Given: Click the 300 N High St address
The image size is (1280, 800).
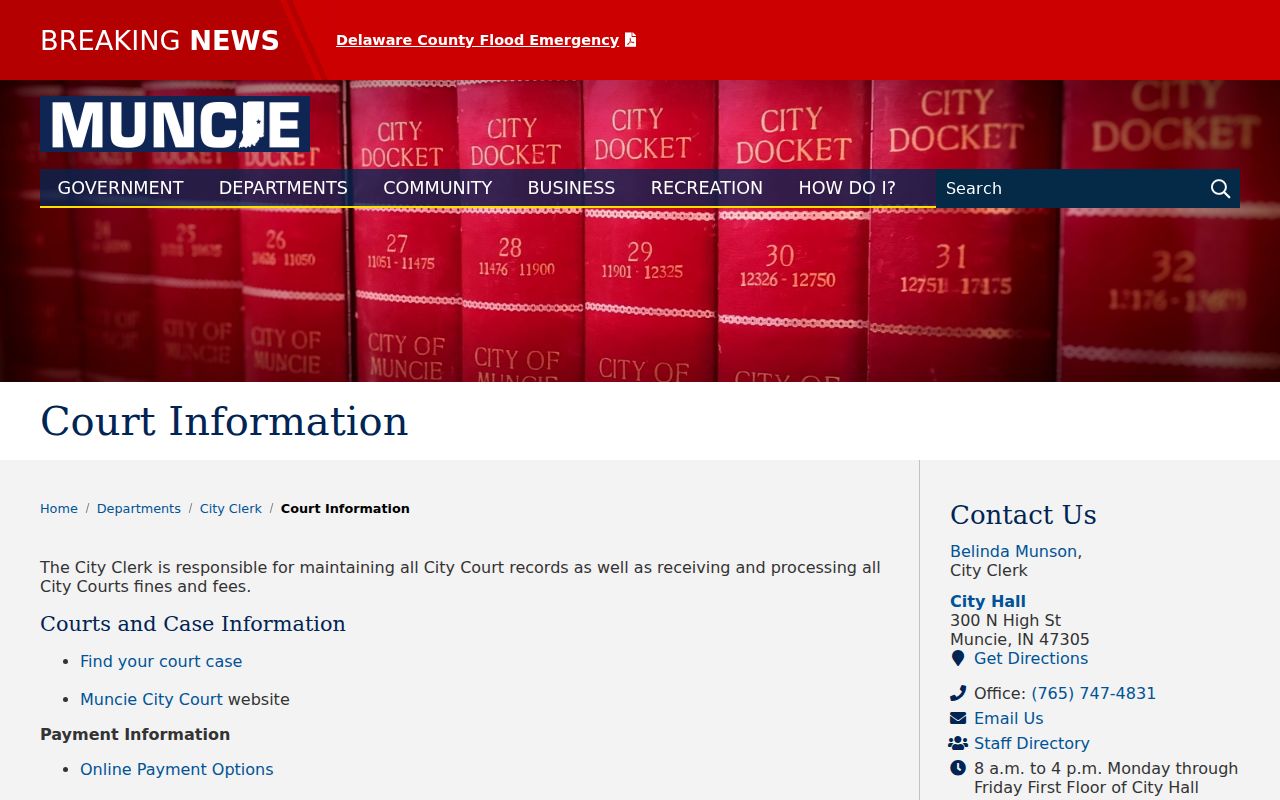Looking at the screenshot, I should (1006, 620).
